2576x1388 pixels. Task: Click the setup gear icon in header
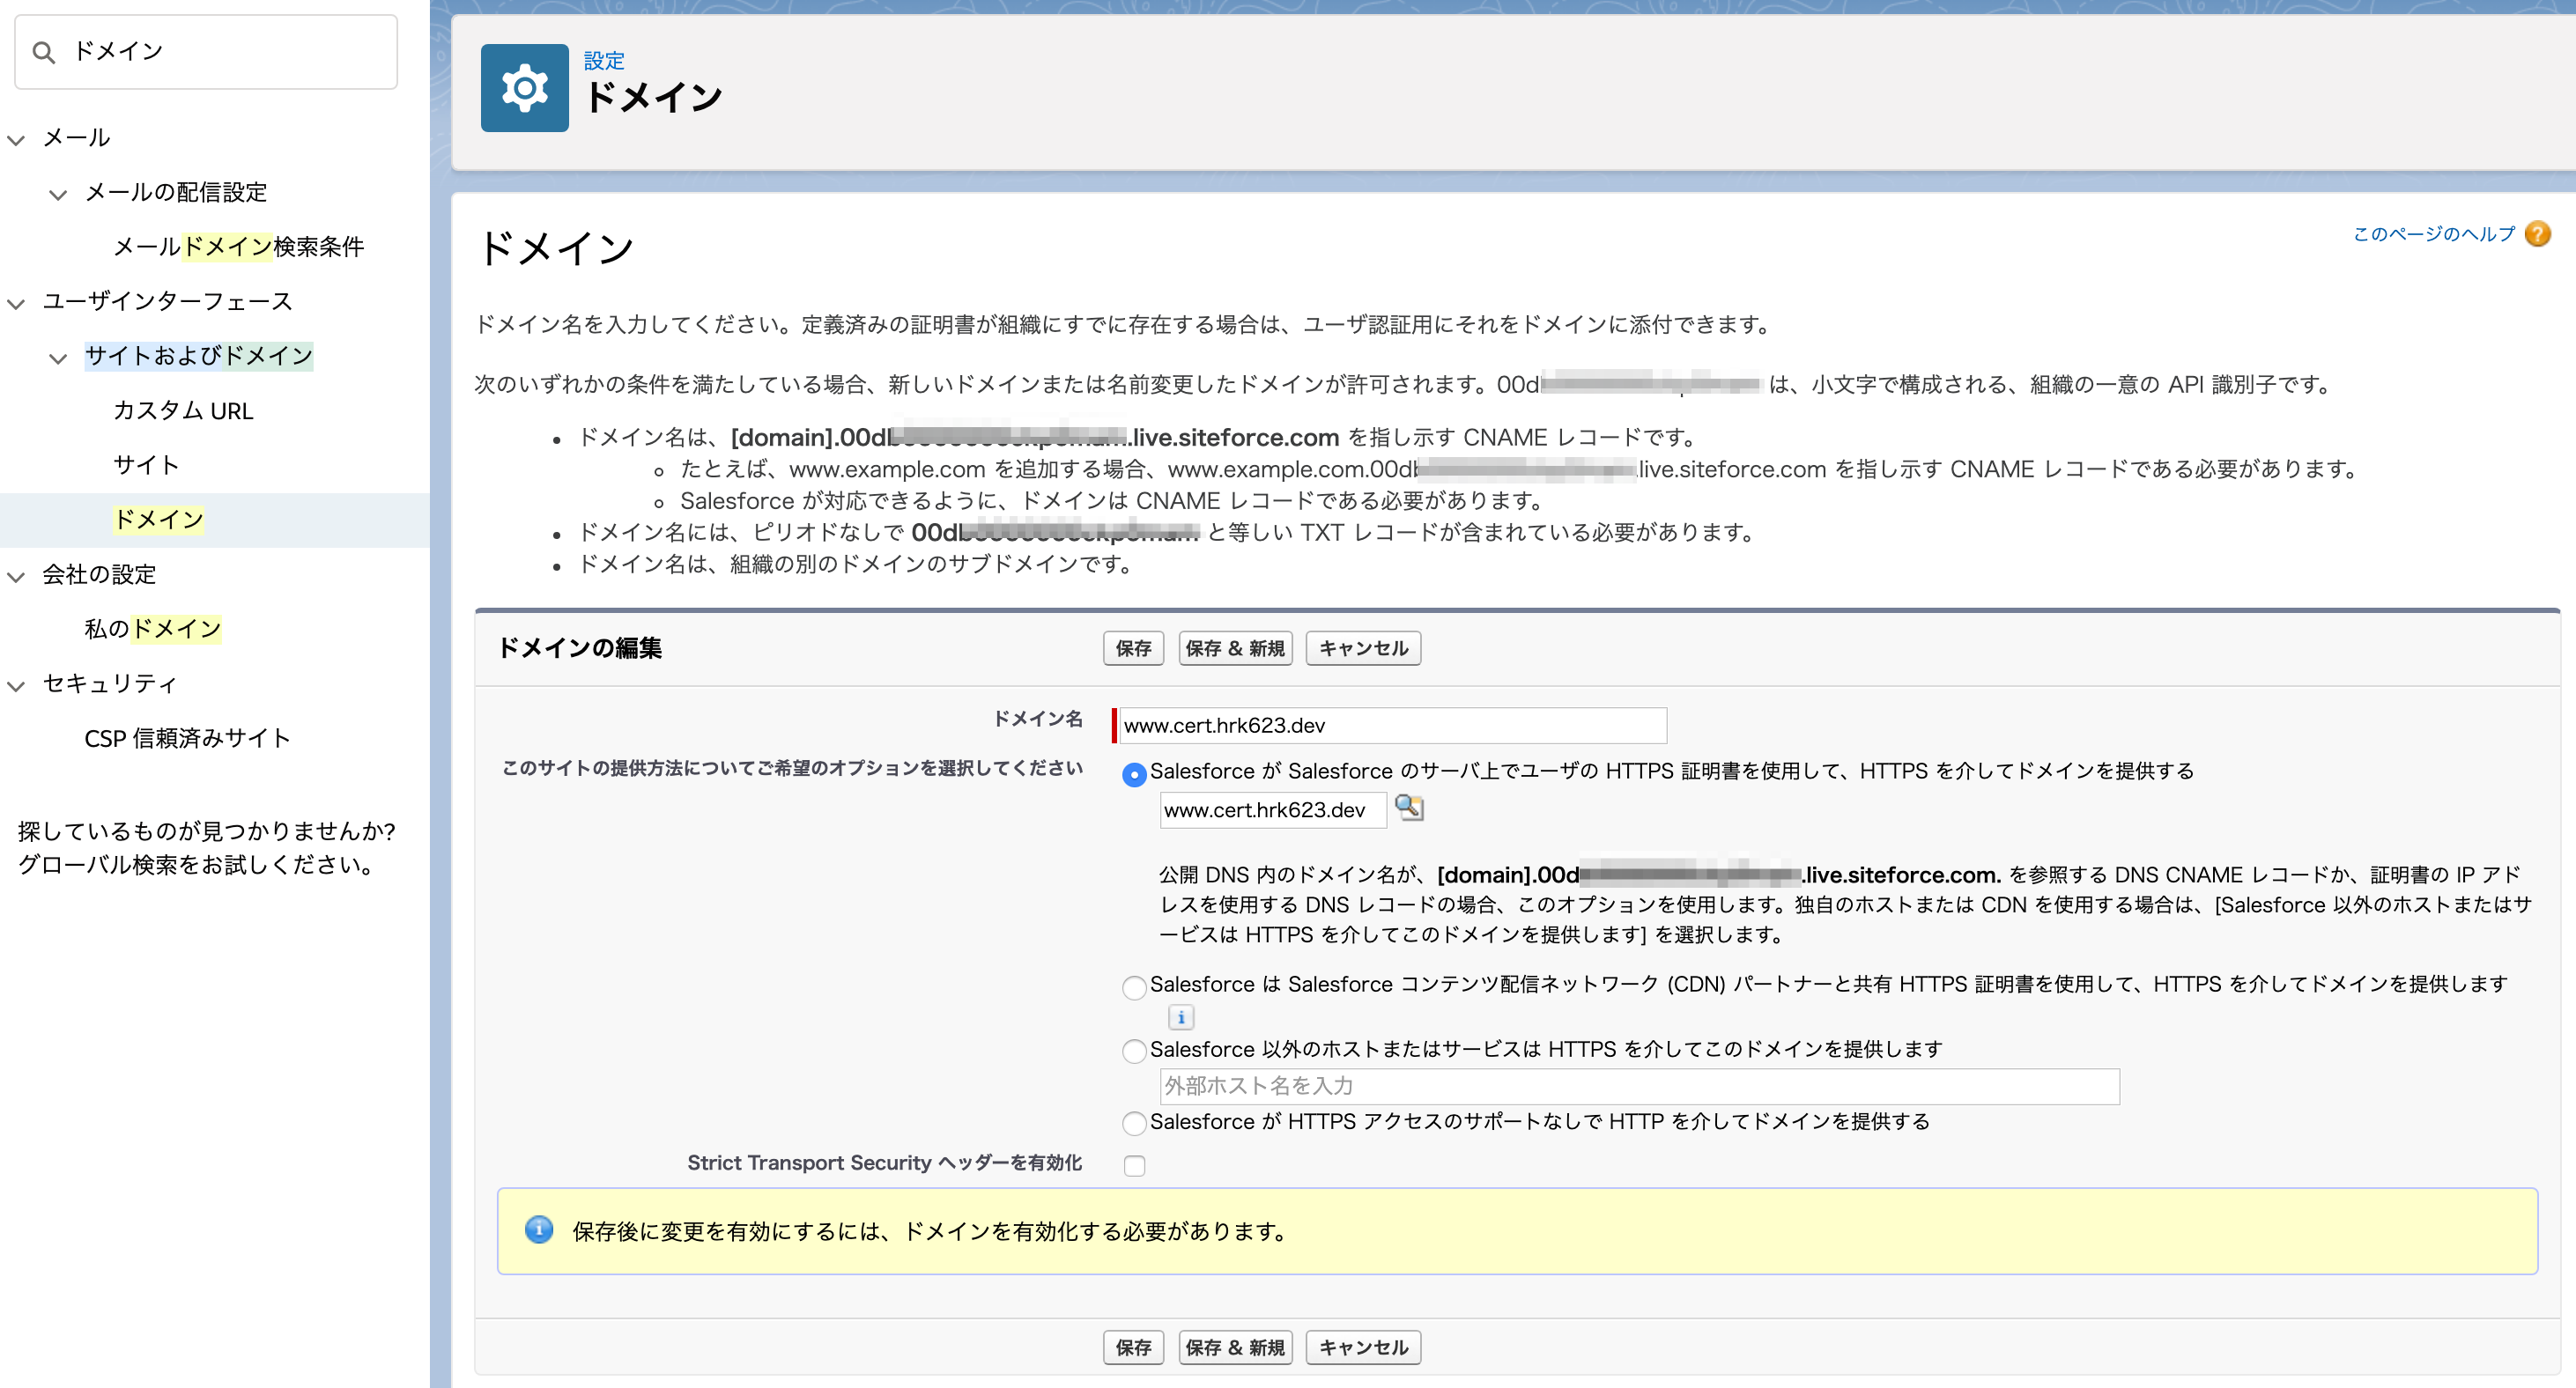(524, 88)
